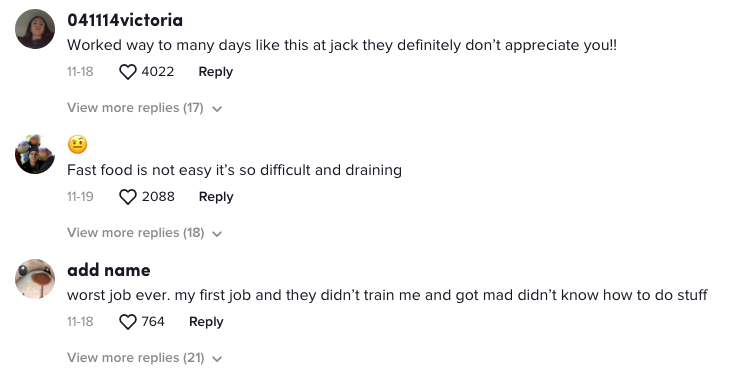
Task: Click chevron next to 21 replies
Action: pyautogui.click(x=217, y=359)
